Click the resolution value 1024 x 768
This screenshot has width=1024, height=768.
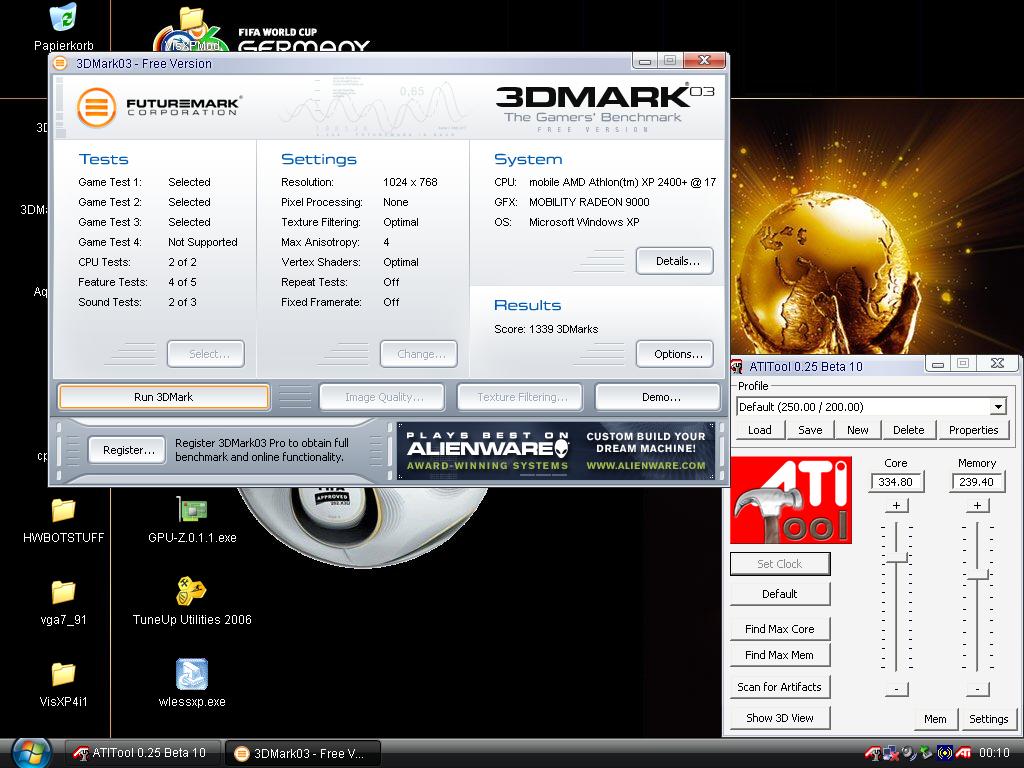410,182
